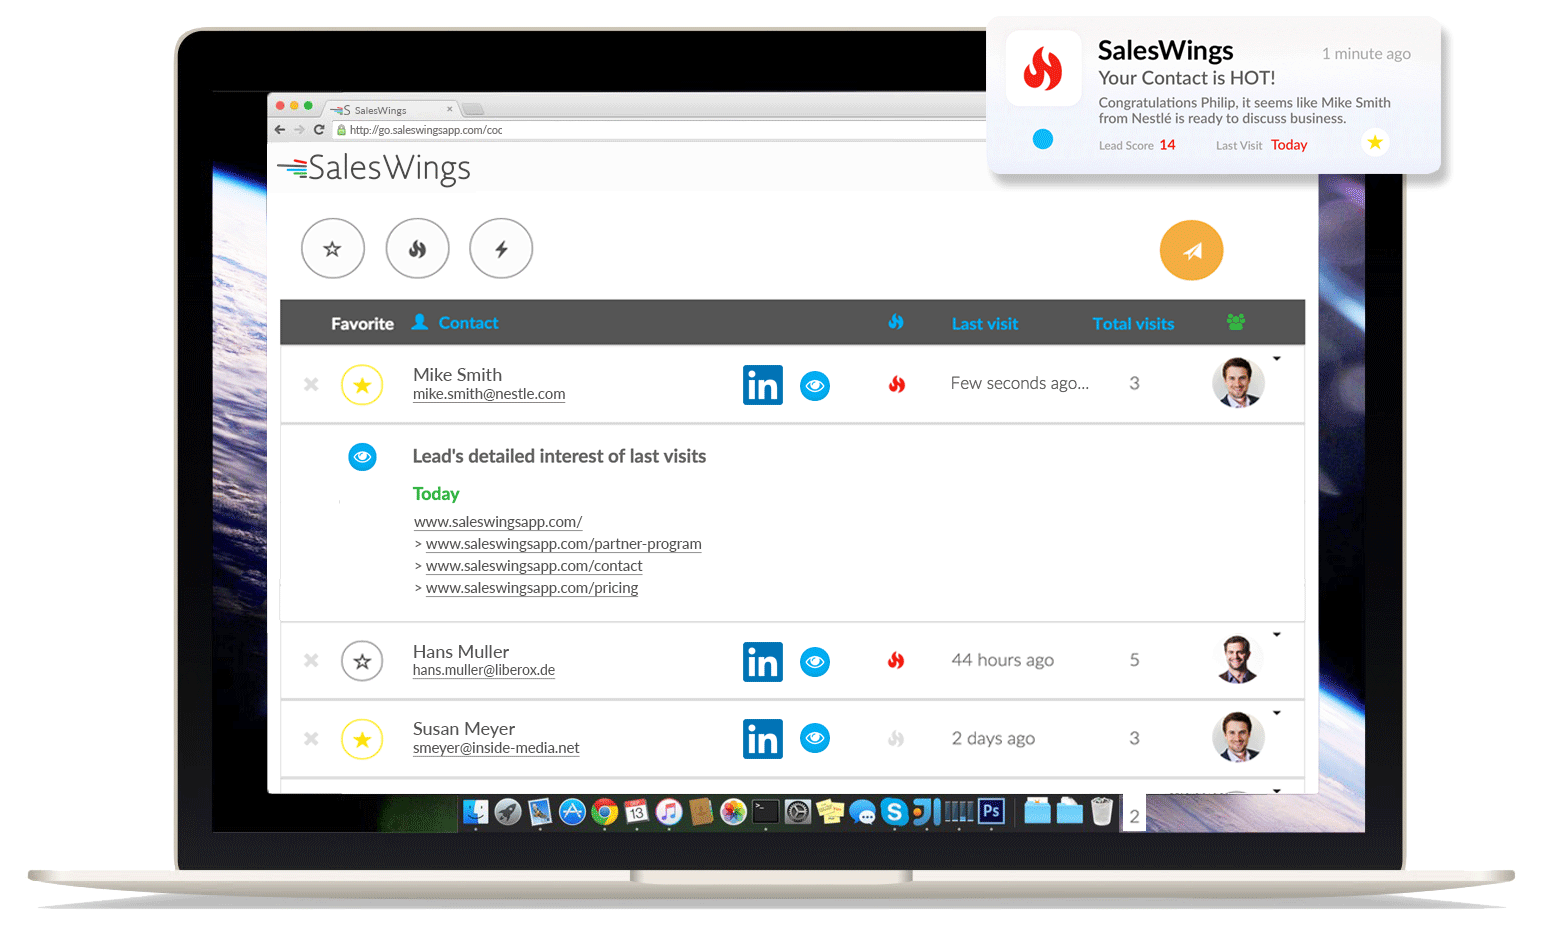Screen dimensions: 1547x941
Task: Click the flame icon in the notification popup
Action: [1043, 69]
